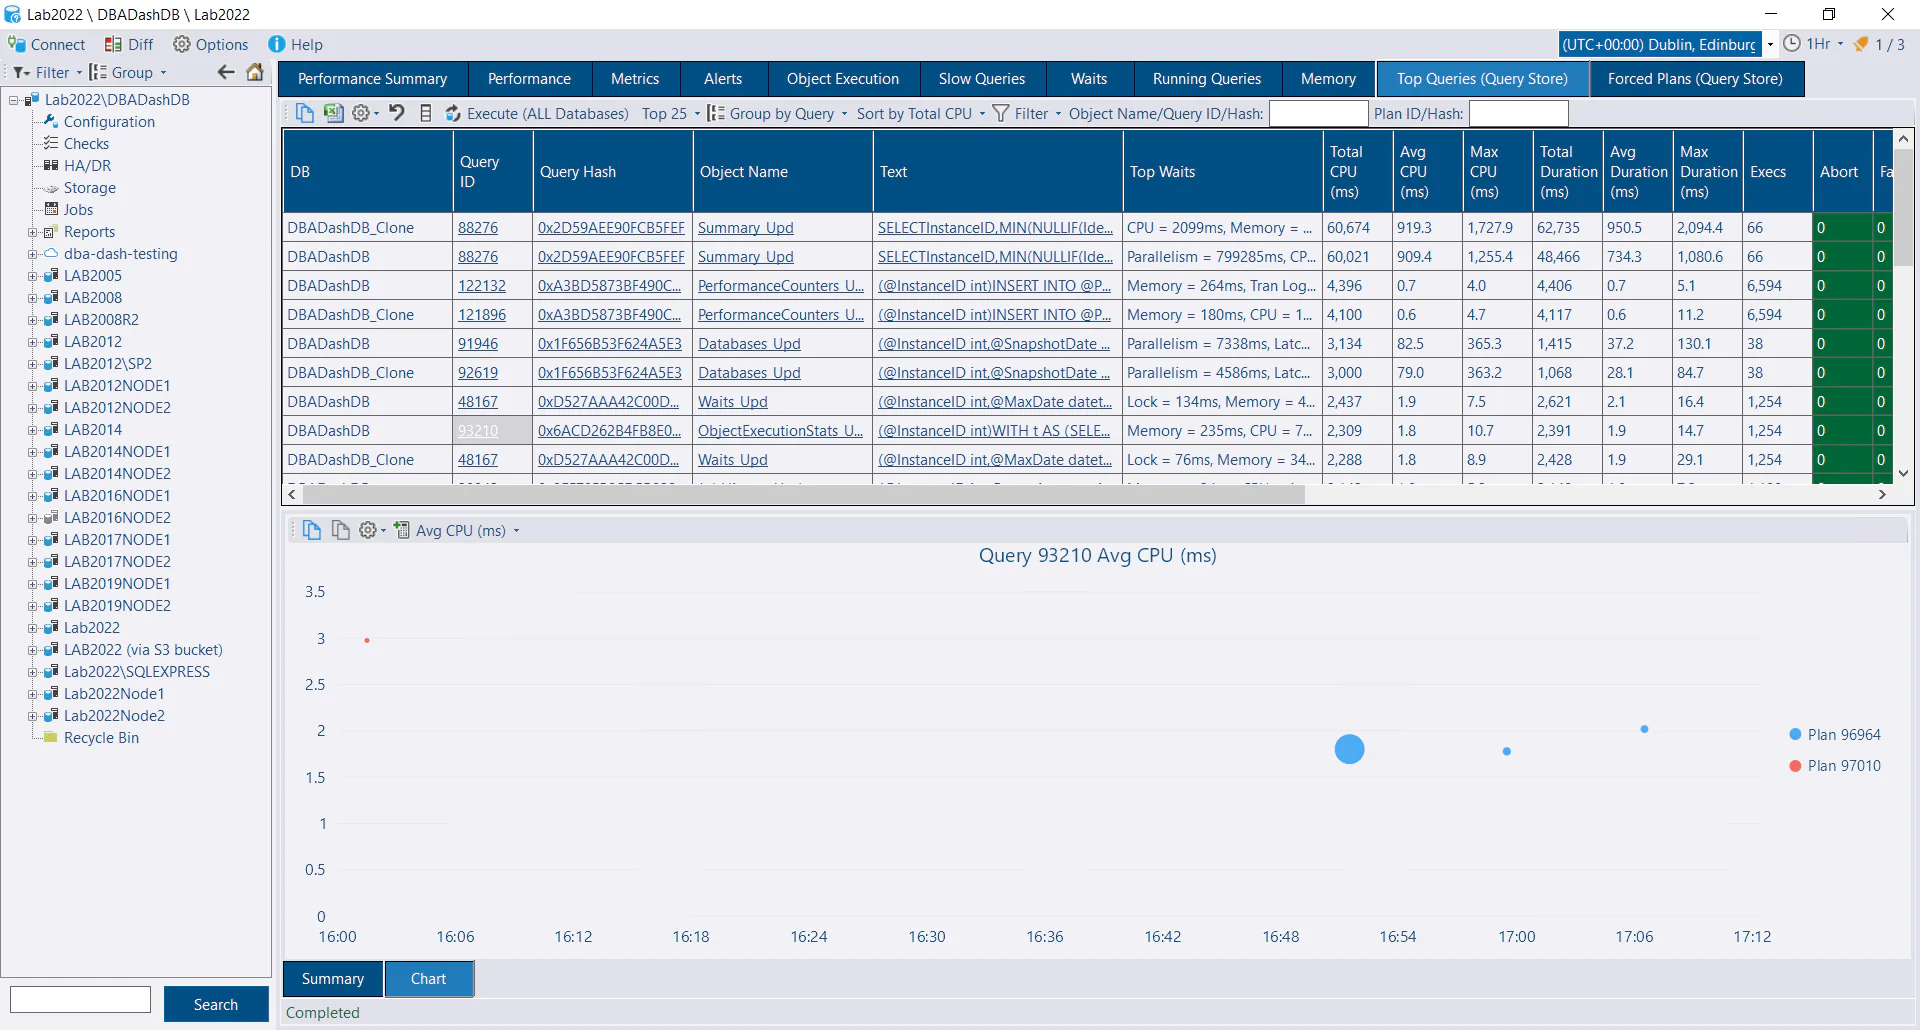Click the Export to Excel icon

(x=333, y=114)
